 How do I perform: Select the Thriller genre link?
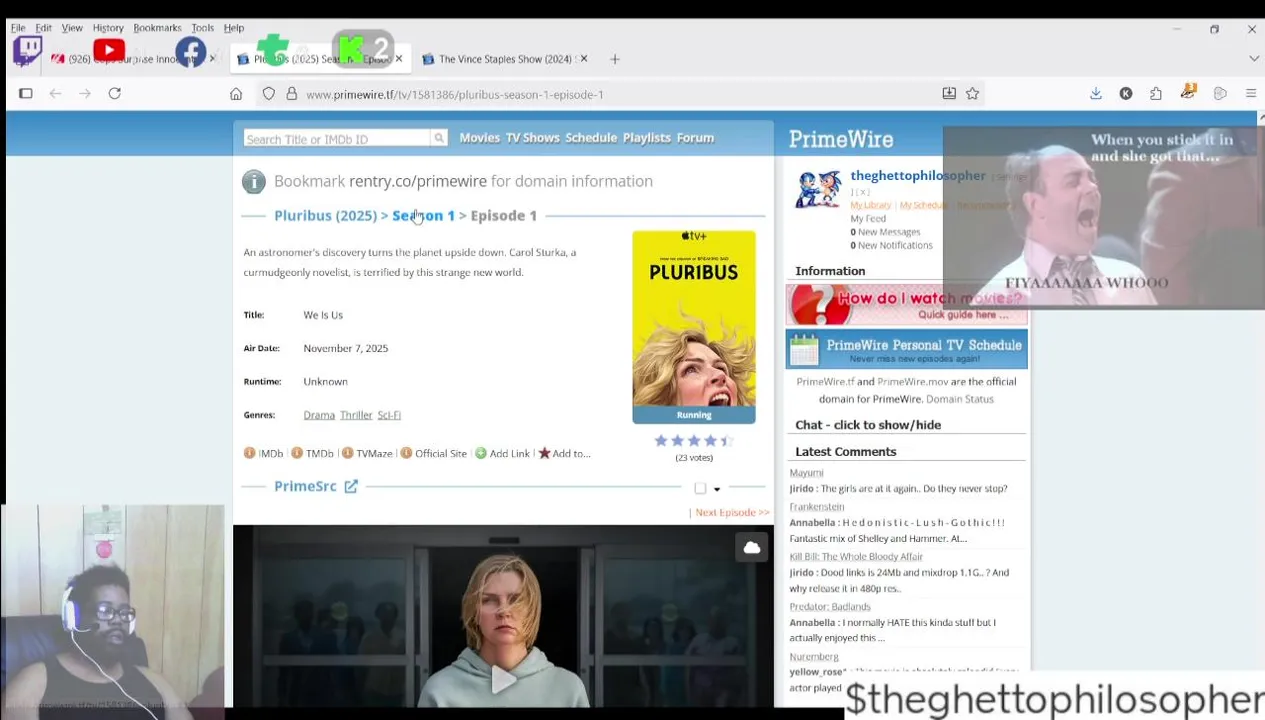point(356,415)
